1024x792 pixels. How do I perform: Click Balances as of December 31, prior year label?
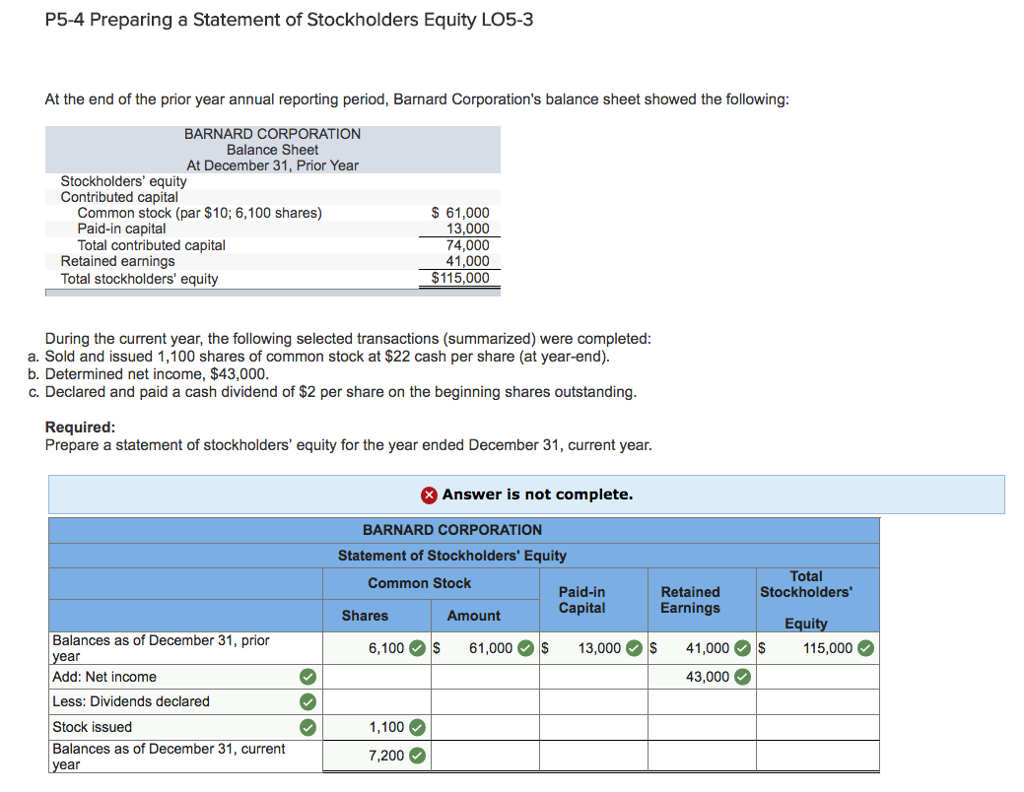(161, 648)
